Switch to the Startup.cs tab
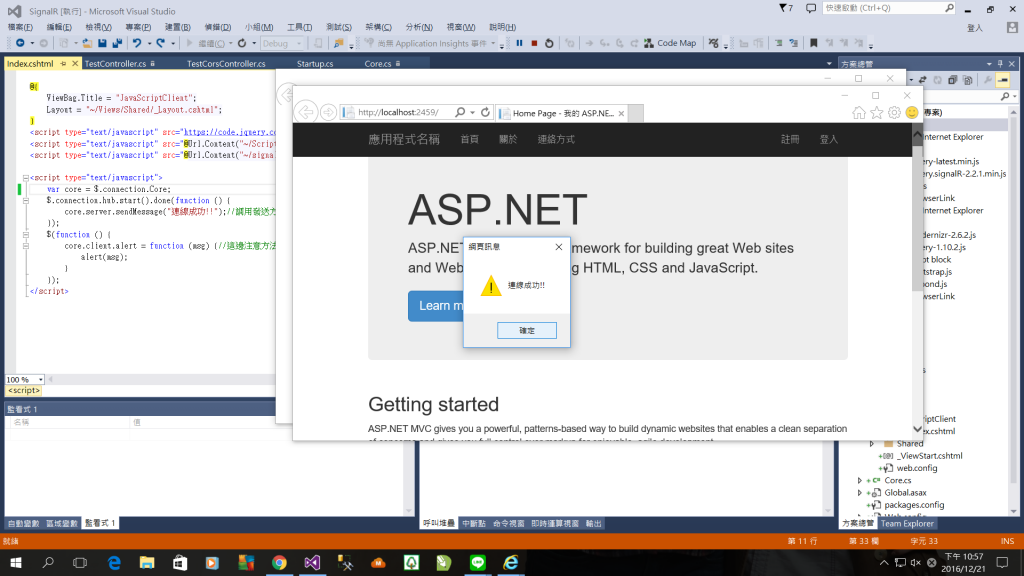The image size is (1024, 576). [x=315, y=63]
